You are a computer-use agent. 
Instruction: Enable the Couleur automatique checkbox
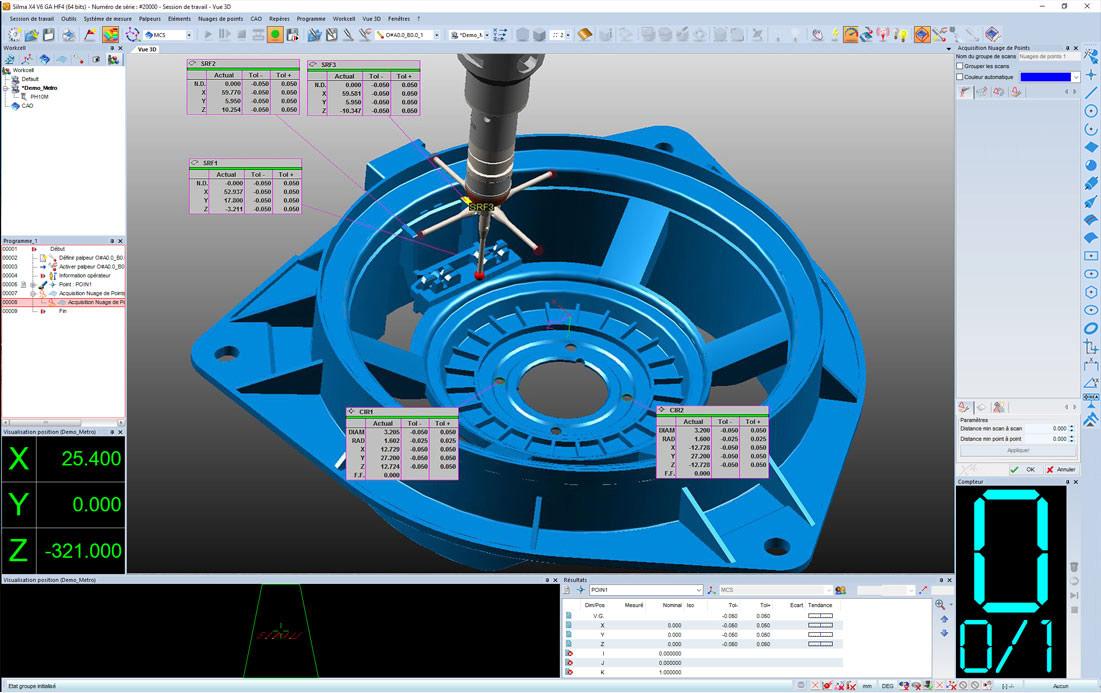coord(960,77)
